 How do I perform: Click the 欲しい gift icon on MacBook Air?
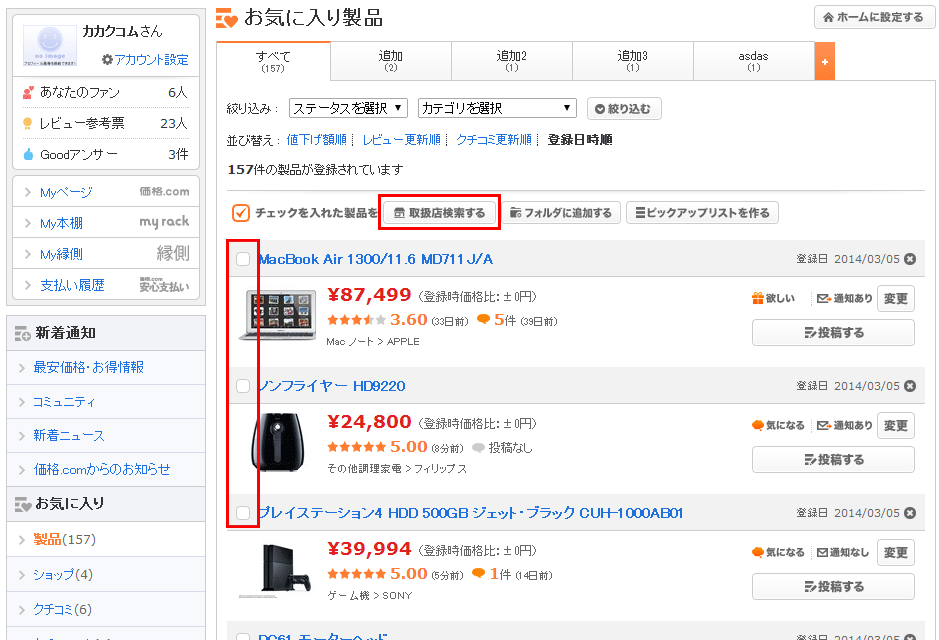tap(758, 298)
